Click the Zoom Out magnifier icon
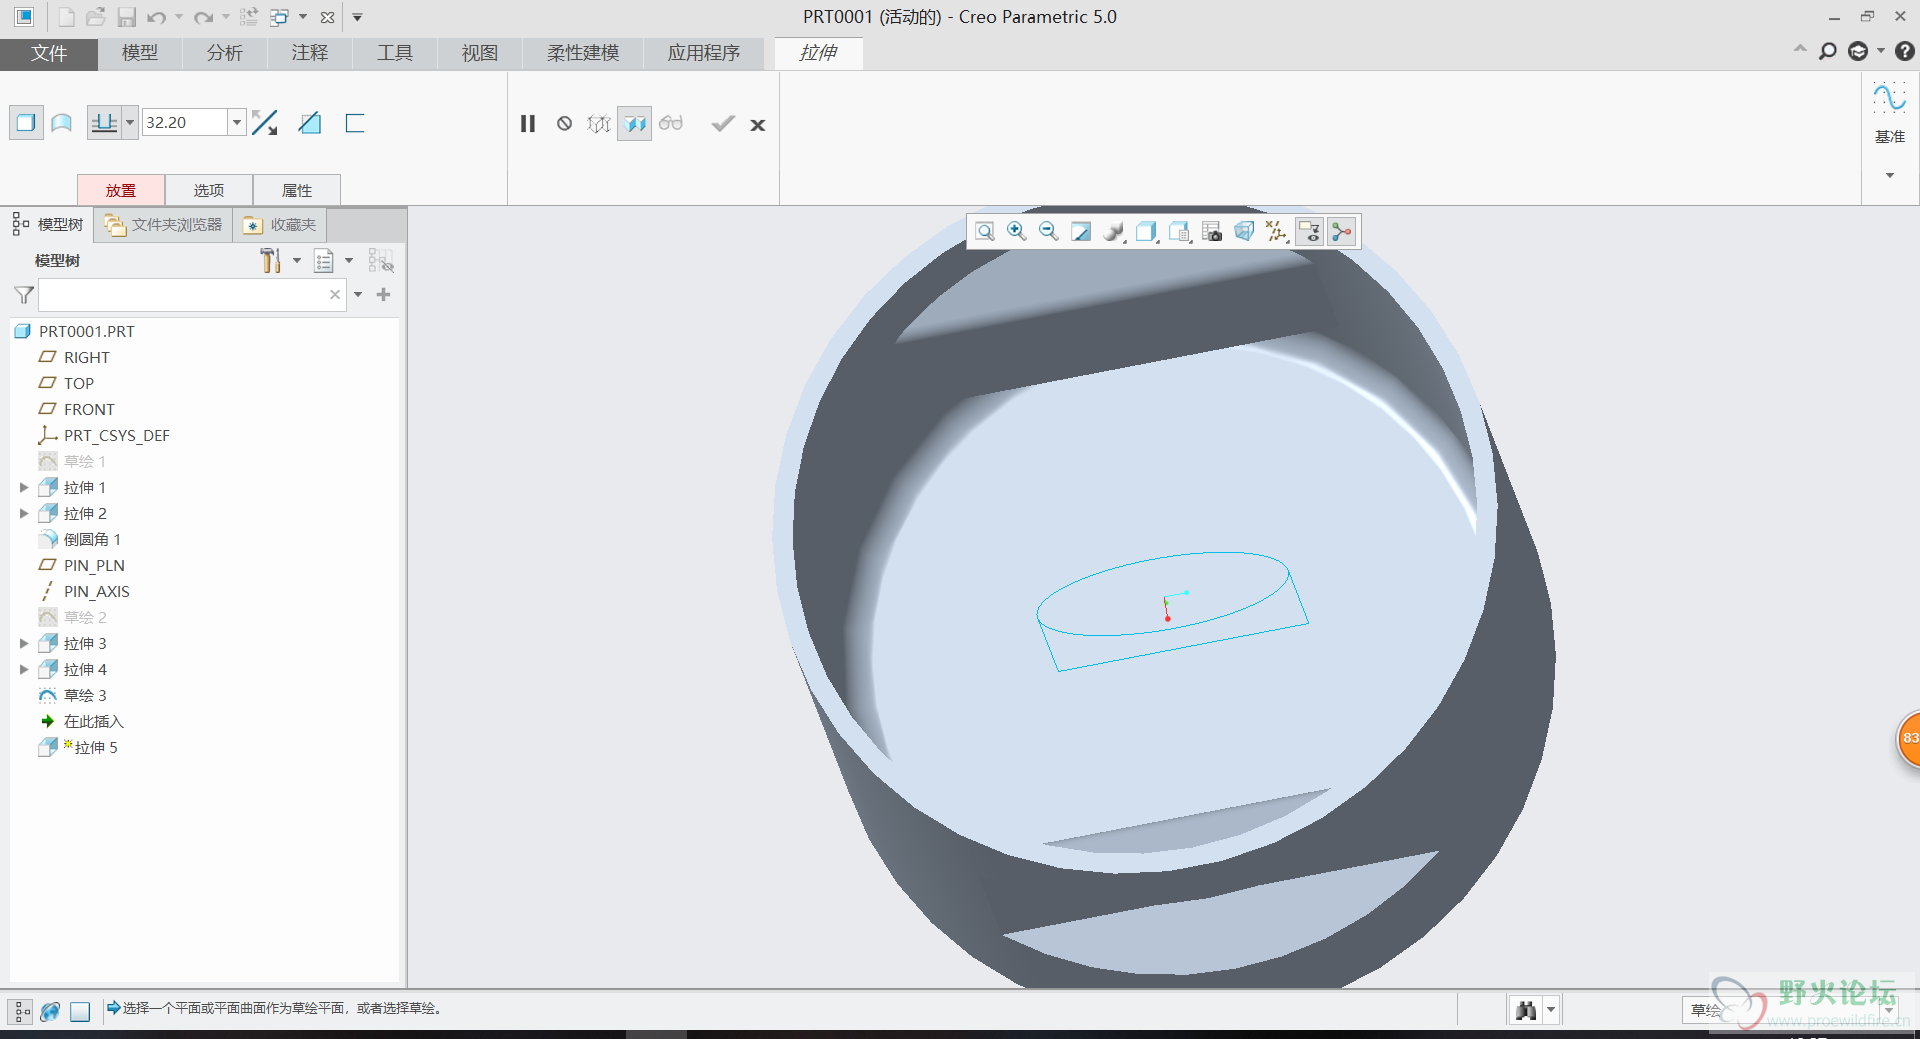The image size is (1920, 1039). (1049, 232)
